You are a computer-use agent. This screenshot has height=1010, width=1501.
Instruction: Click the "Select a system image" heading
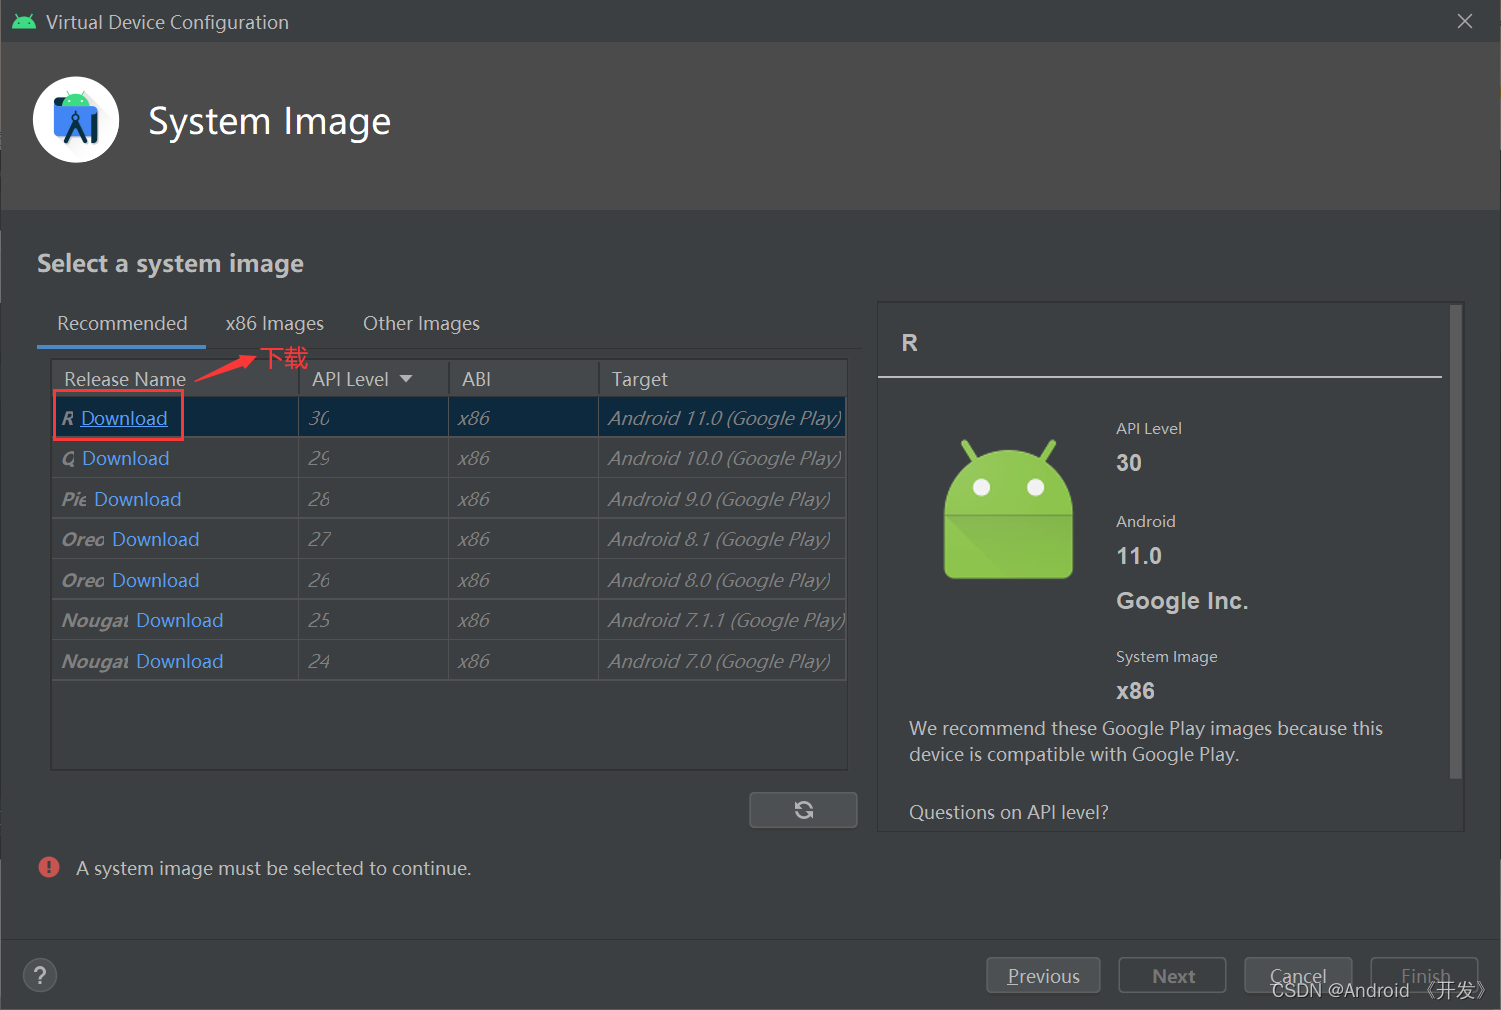pyautogui.click(x=170, y=263)
